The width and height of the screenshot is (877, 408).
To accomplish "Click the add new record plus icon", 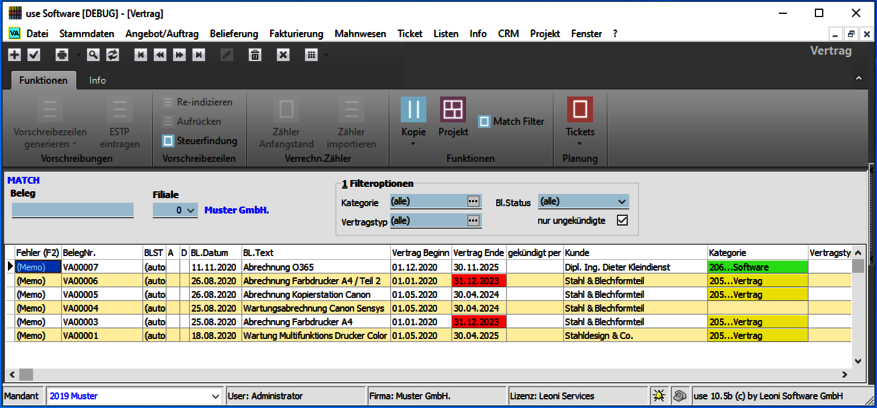I will [14, 54].
